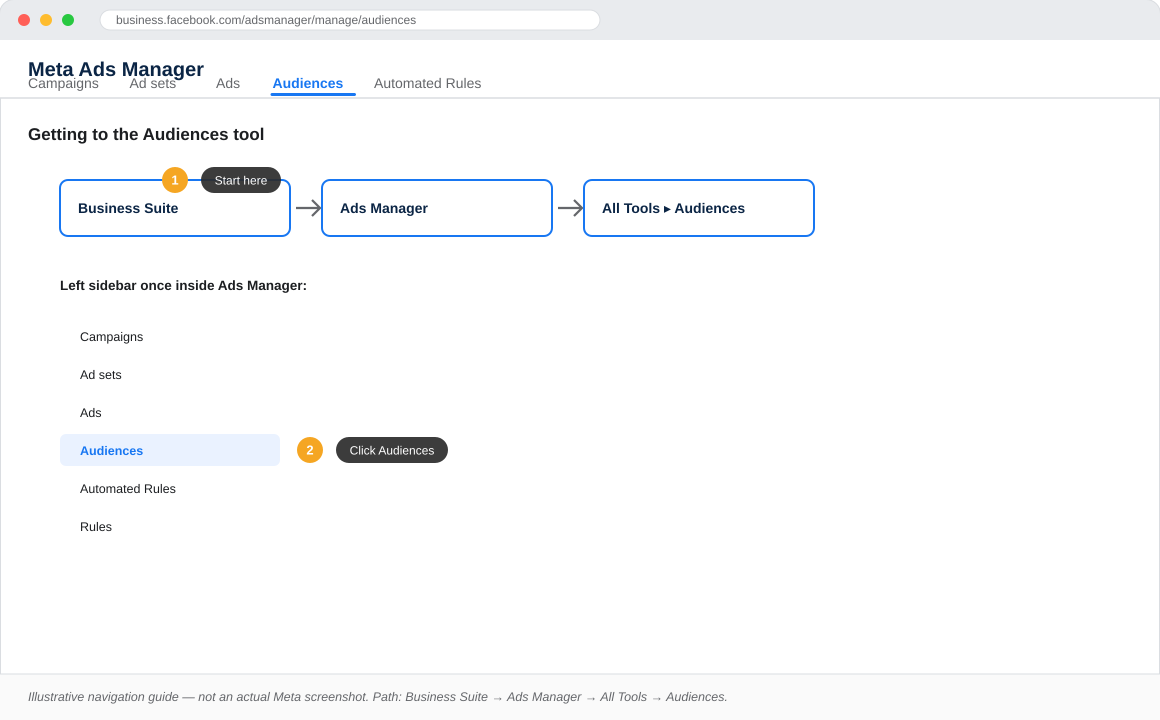1160x720 pixels.
Task: Click the Meta Ads Manager title
Action: coord(115,68)
